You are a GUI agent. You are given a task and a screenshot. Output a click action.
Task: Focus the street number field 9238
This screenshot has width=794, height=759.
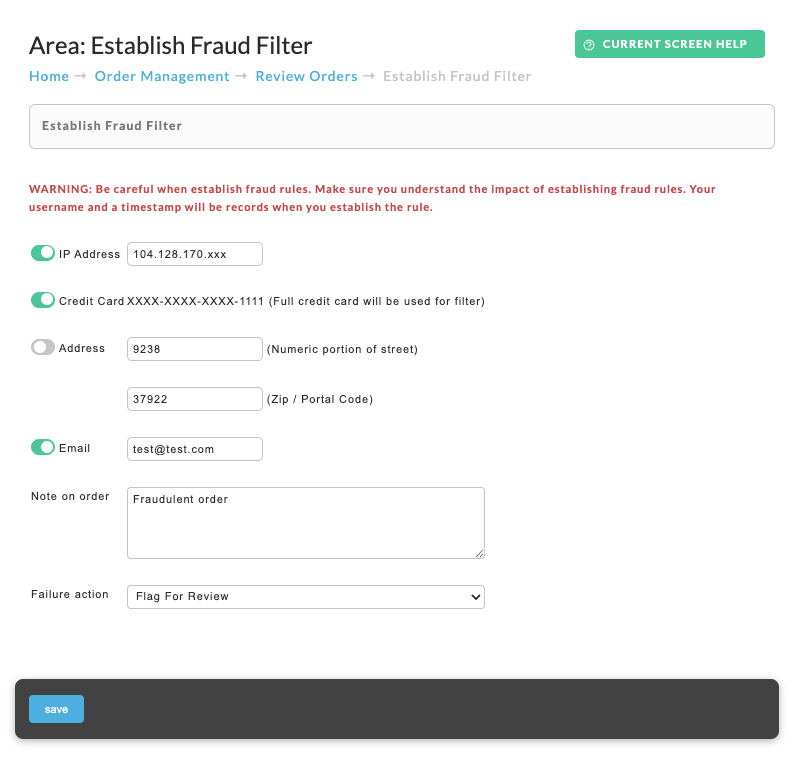click(195, 349)
